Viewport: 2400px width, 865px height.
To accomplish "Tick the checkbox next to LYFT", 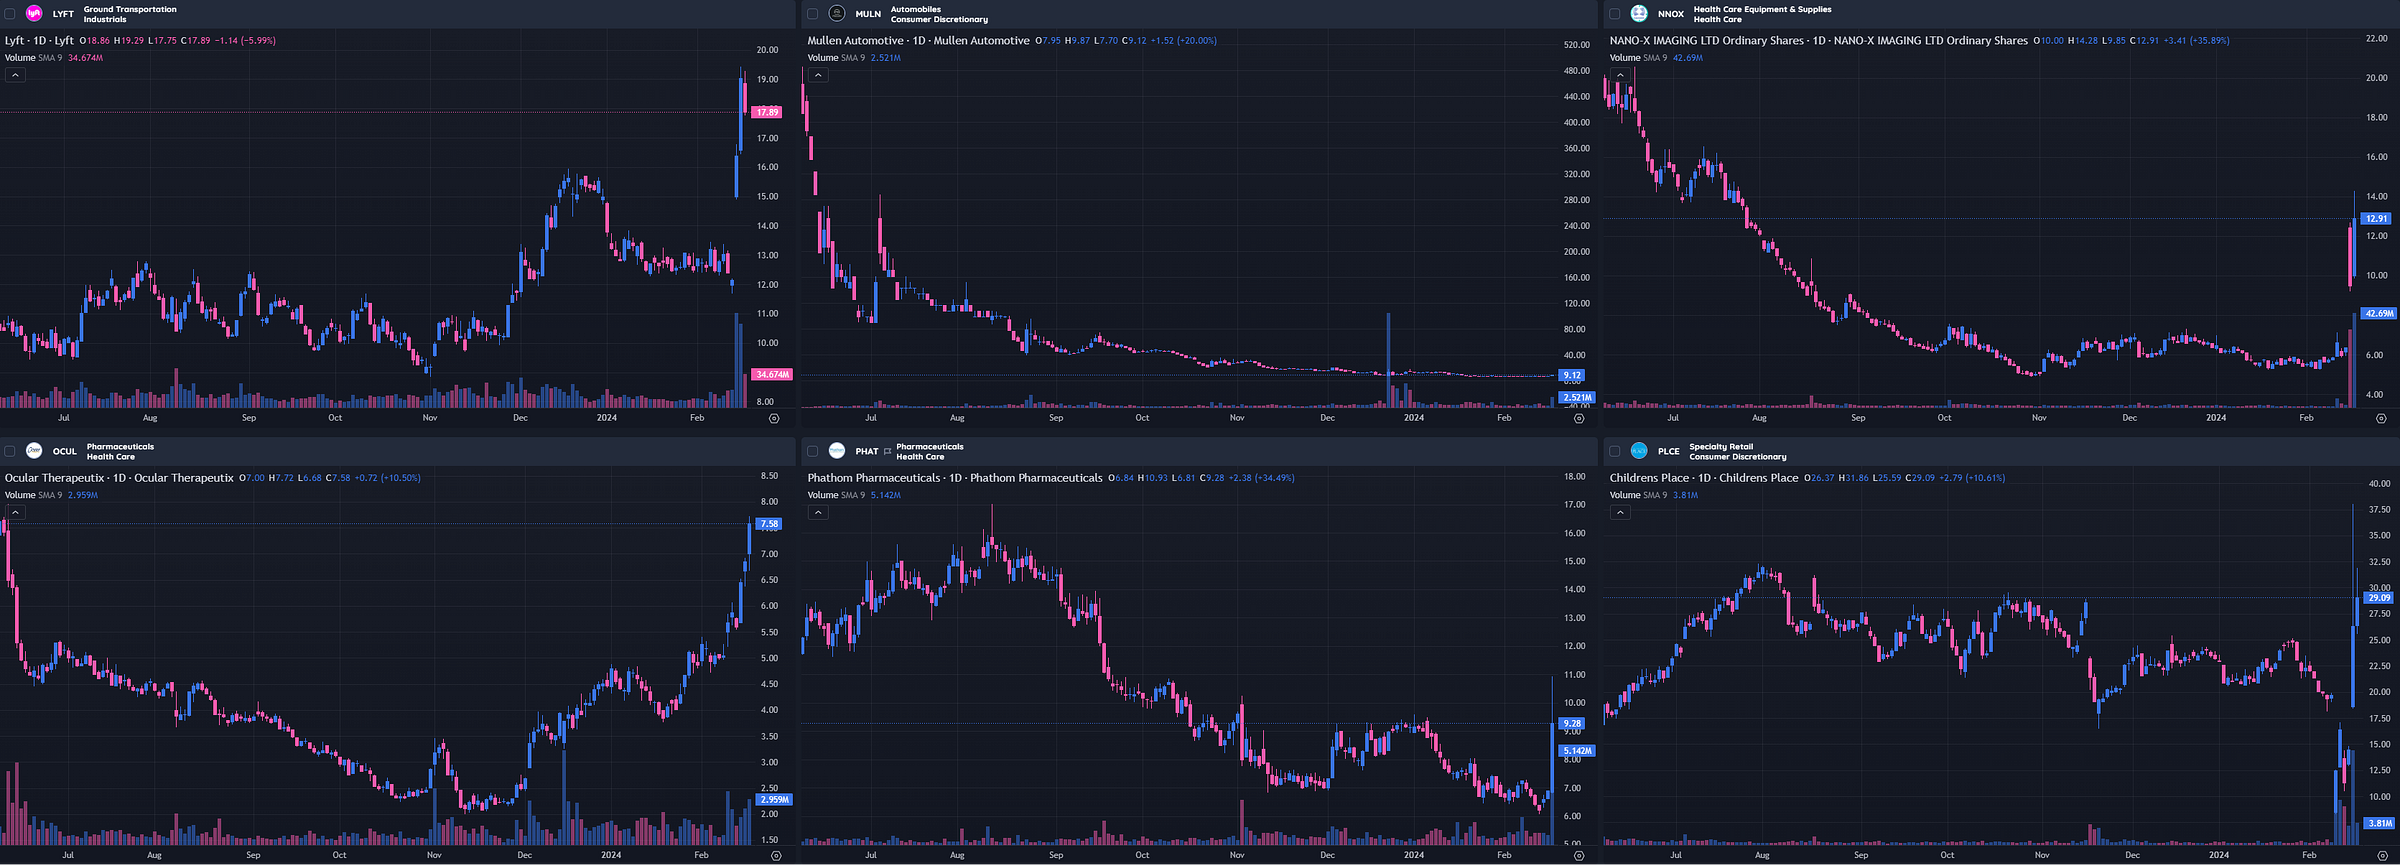I will 10,14.
